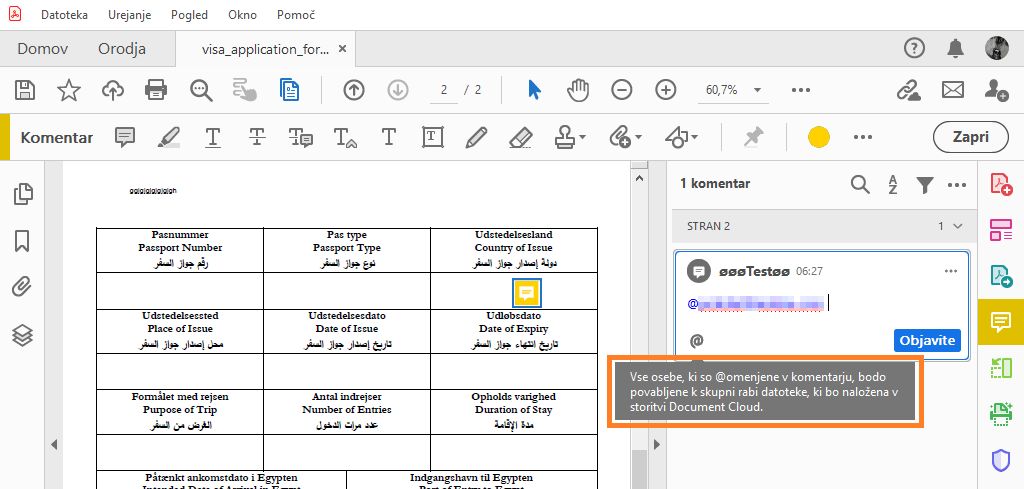The width and height of the screenshot is (1024, 489).
Task: Select the eraser tool
Action: pos(520,137)
